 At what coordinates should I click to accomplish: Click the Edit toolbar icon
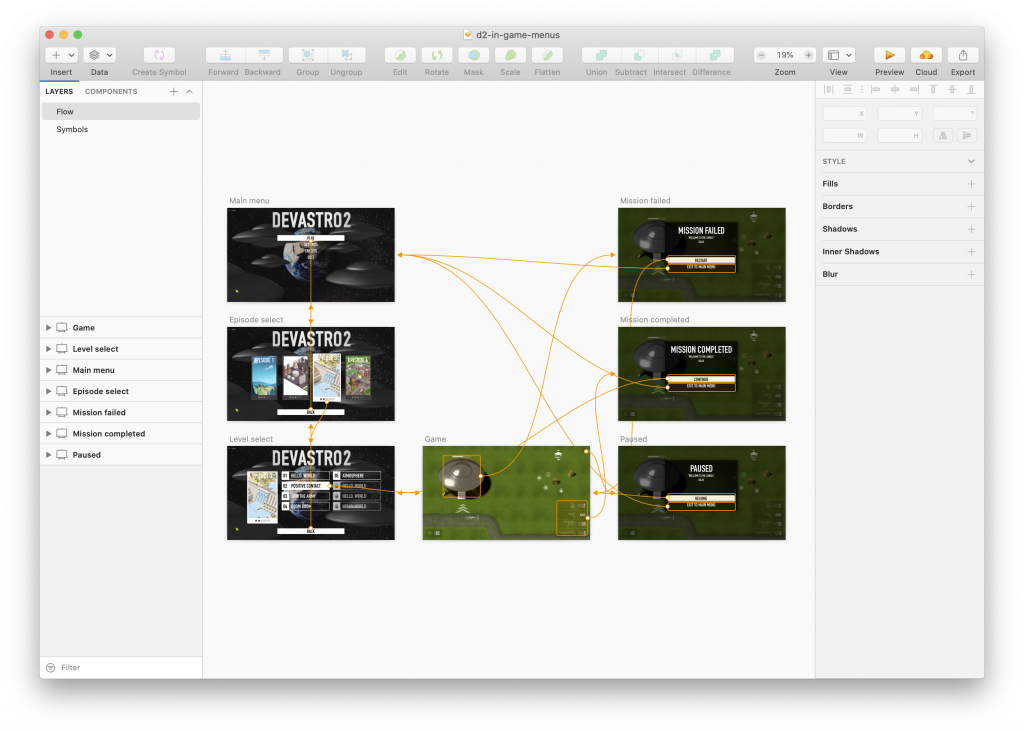point(400,56)
